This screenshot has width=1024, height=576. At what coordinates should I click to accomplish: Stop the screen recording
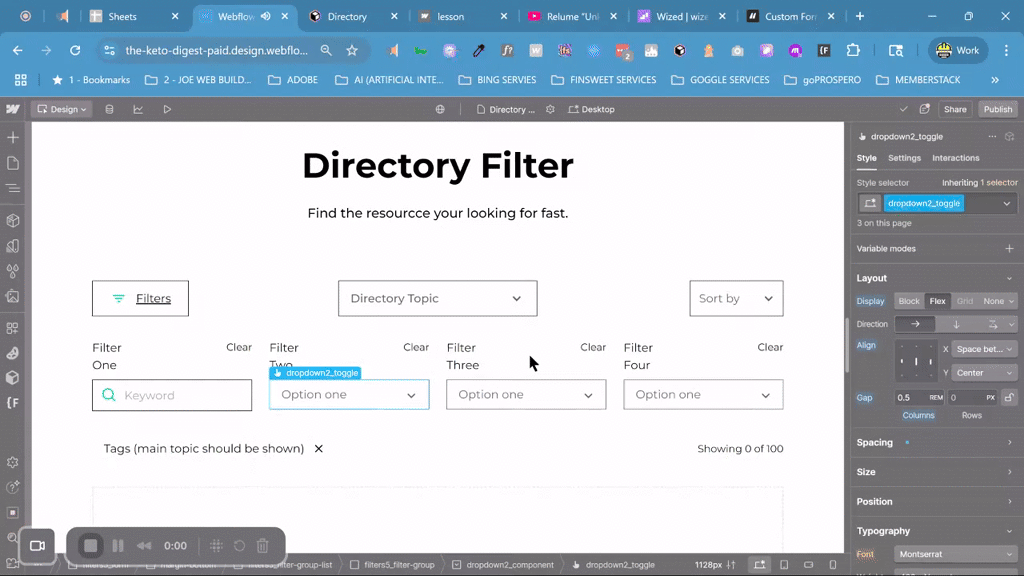[x=91, y=545]
